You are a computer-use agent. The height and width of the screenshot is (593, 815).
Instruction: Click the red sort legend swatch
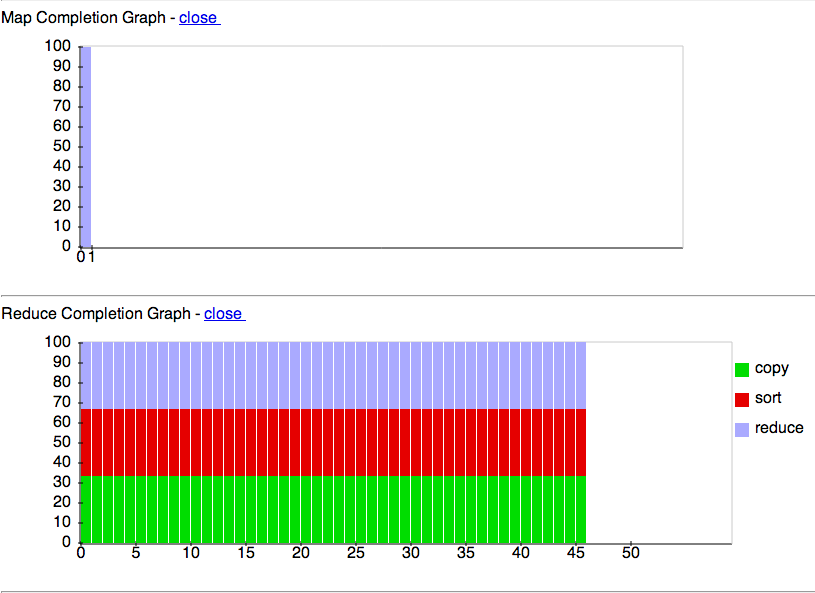click(x=742, y=400)
